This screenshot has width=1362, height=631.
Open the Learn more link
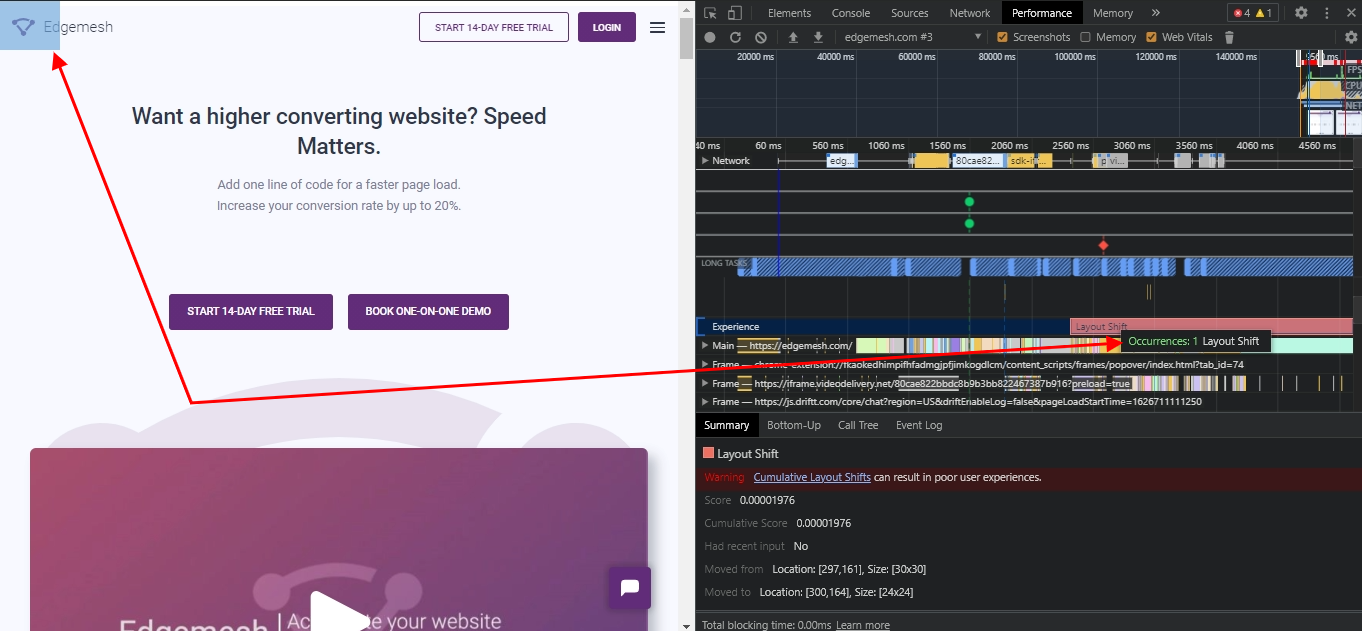tap(863, 625)
